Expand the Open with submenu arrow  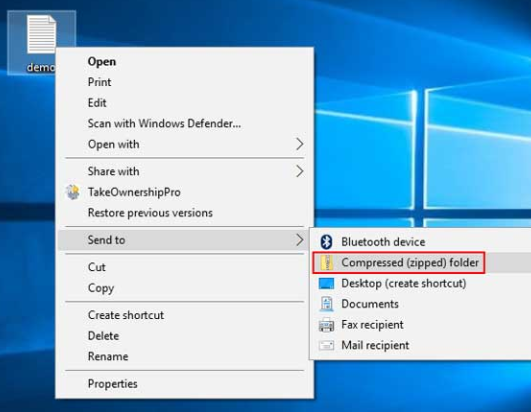tap(299, 144)
